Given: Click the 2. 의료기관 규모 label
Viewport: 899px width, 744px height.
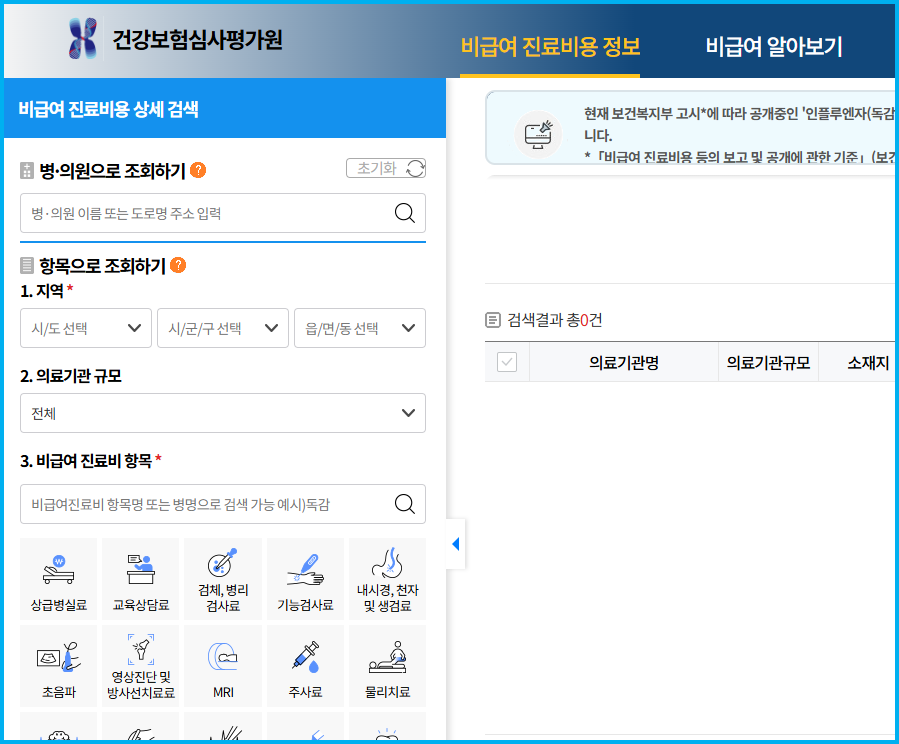Looking at the screenshot, I should (71, 376).
